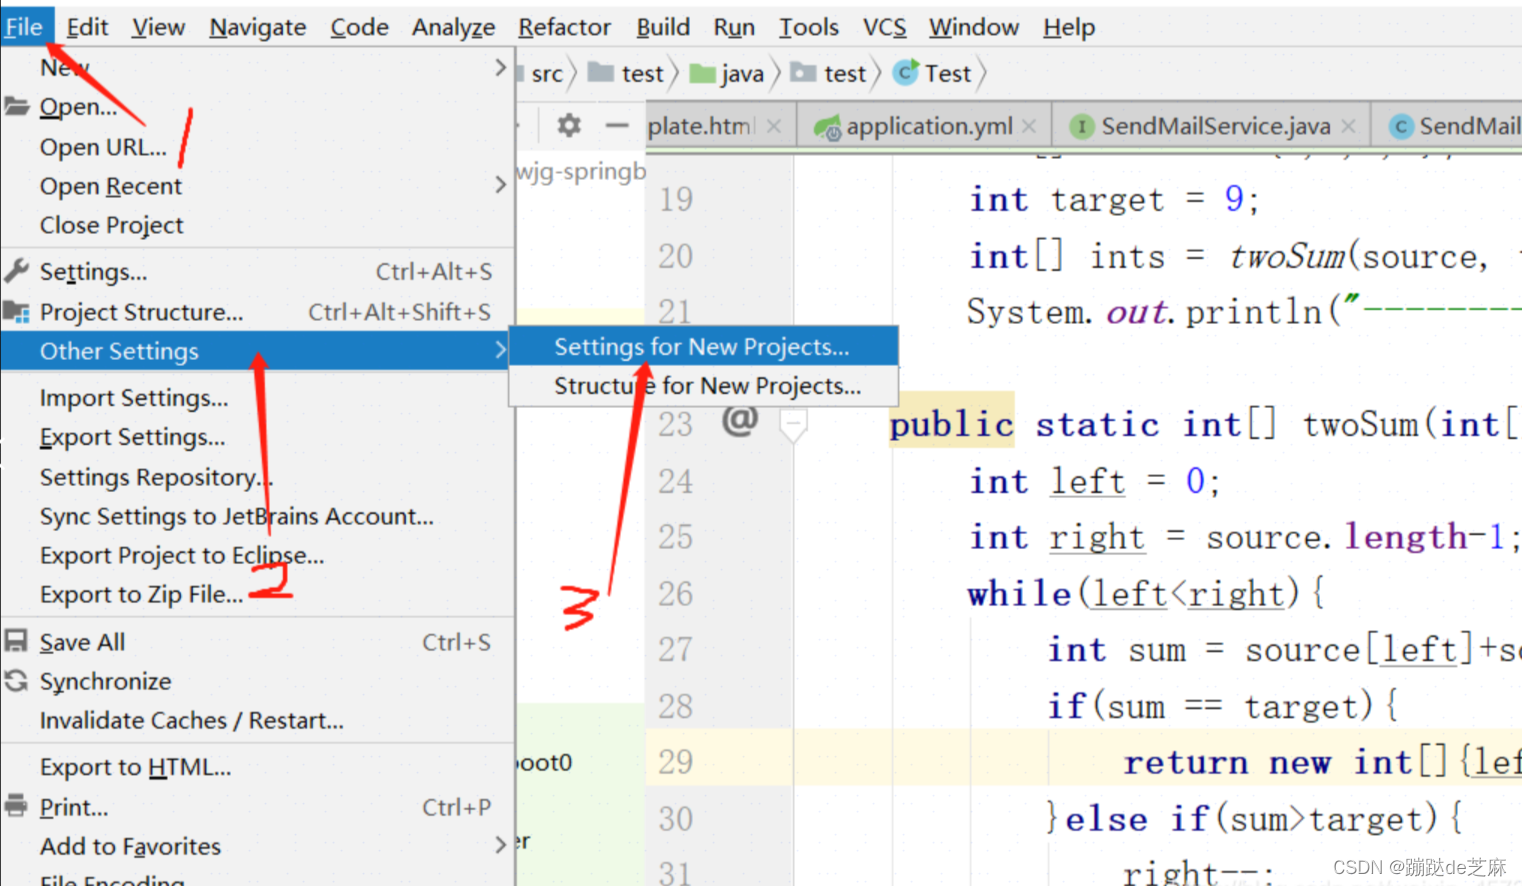Expand the Add to Favorites submenu

(500, 845)
